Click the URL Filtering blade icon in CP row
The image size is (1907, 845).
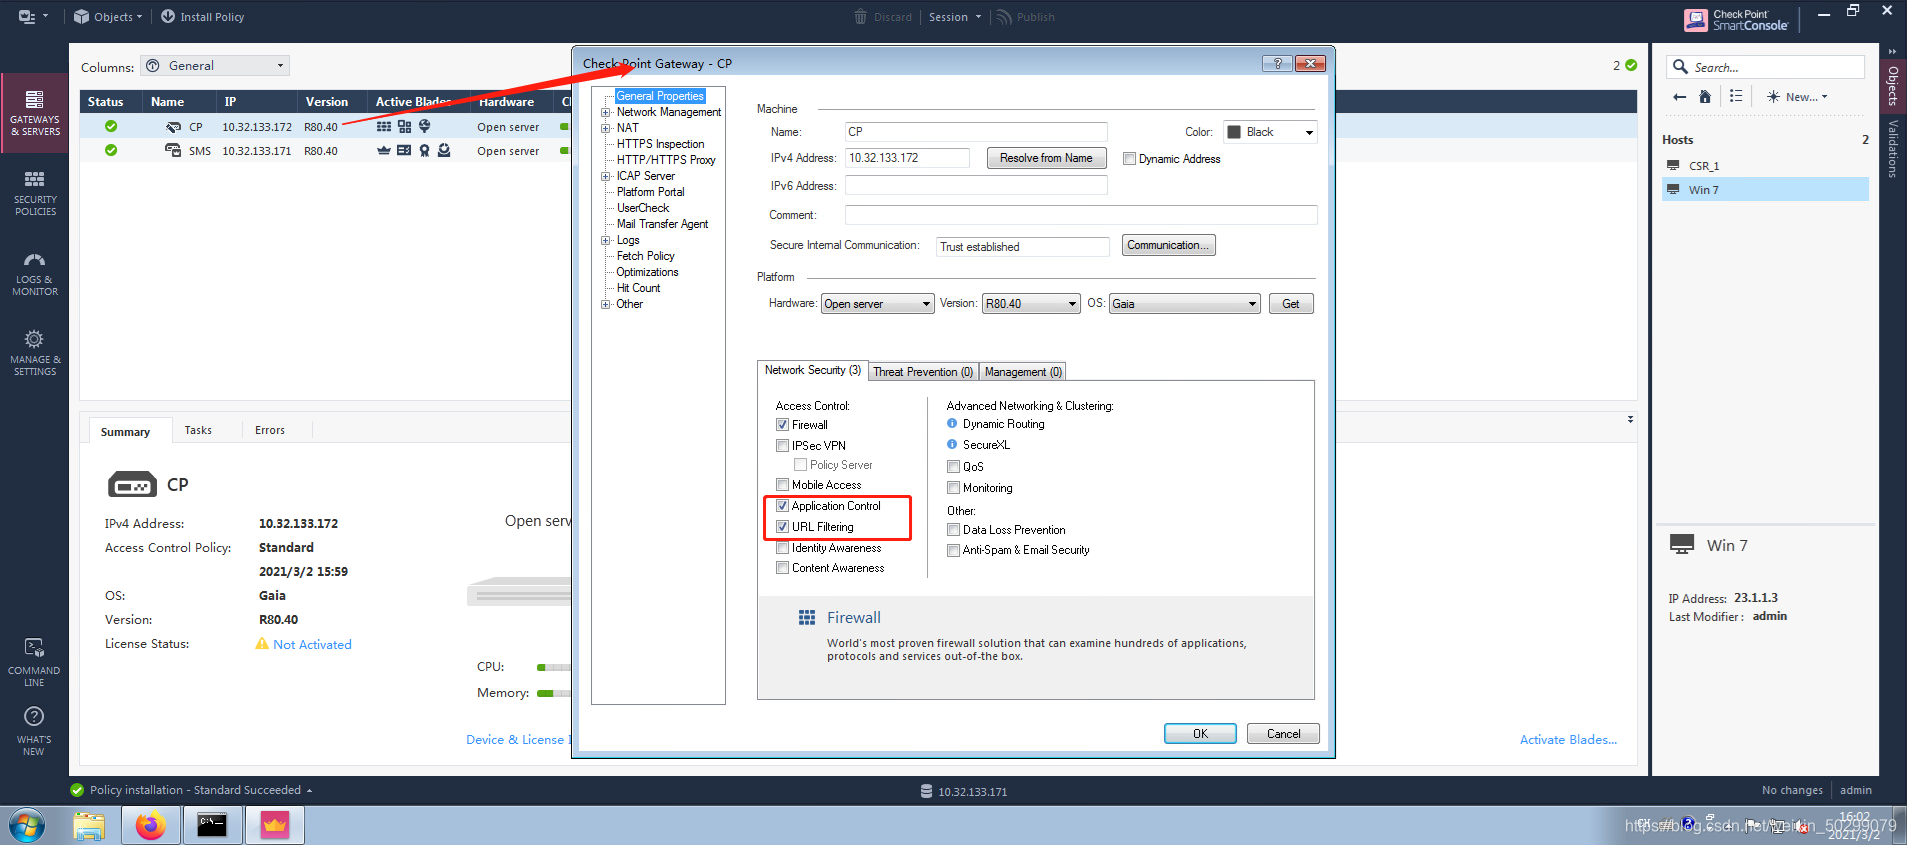(x=425, y=126)
